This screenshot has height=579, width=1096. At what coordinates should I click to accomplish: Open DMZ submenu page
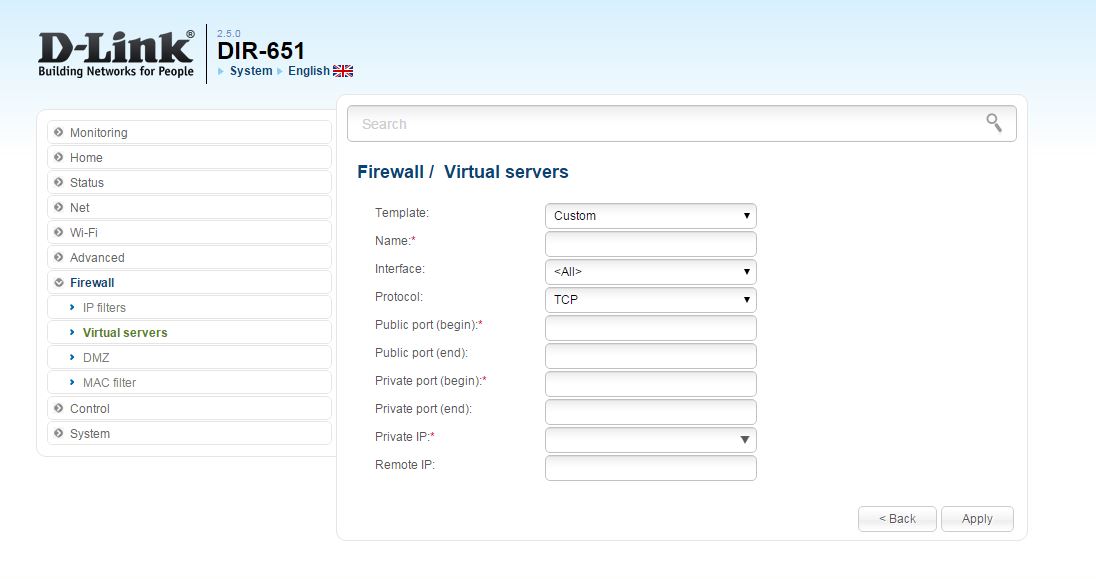[189, 357]
